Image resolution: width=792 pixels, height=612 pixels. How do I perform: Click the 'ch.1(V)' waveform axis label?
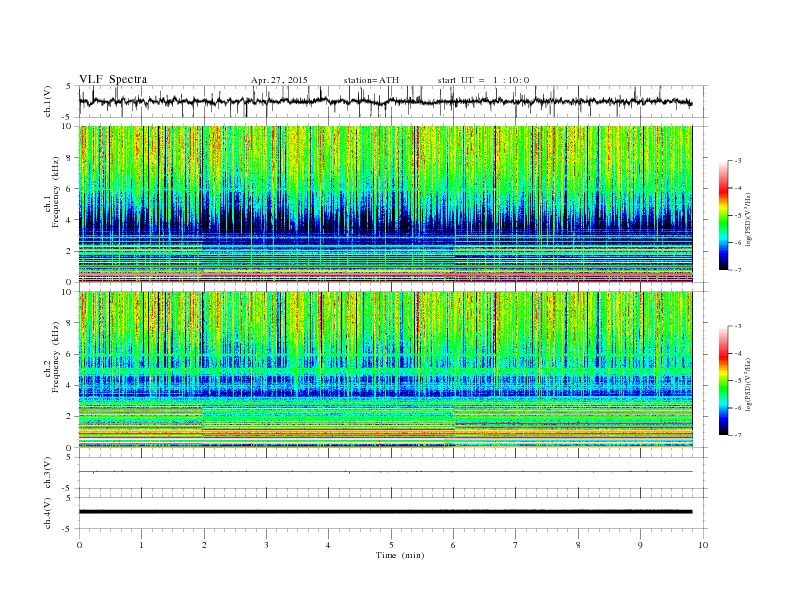[x=47, y=101]
